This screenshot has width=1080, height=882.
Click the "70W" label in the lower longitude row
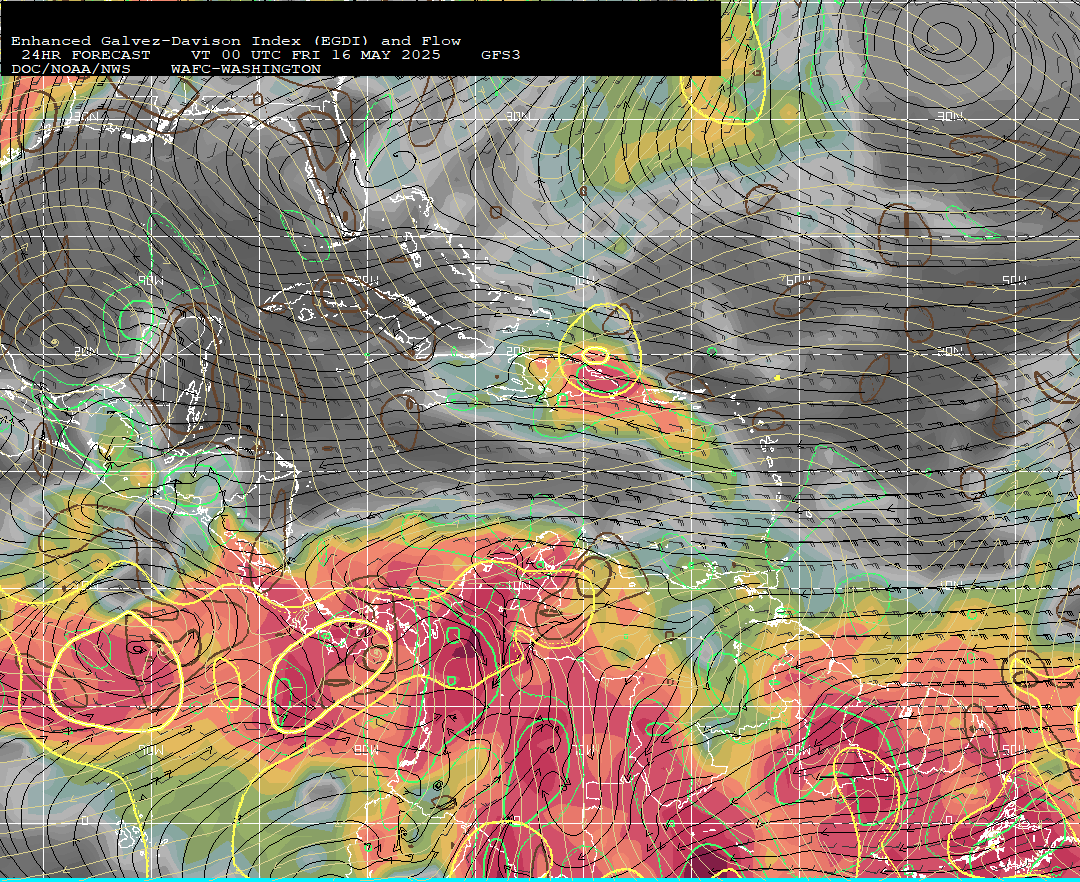[585, 750]
